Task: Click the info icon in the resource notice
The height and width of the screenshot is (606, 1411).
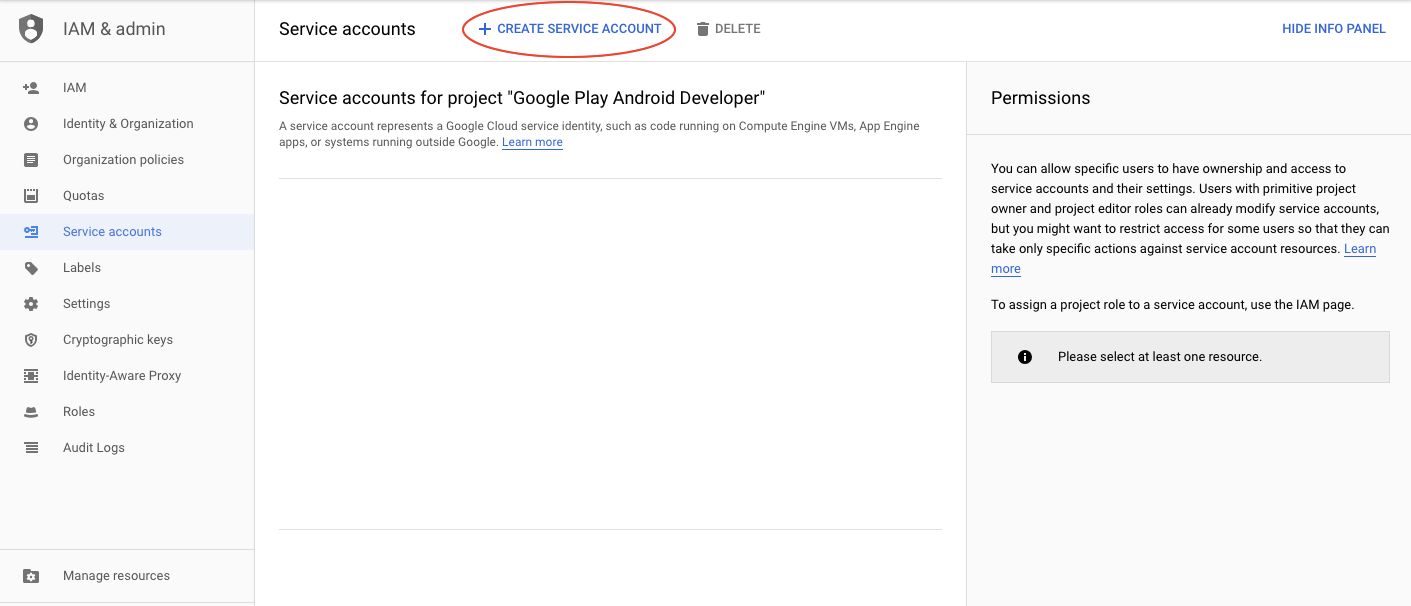Action: pyautogui.click(x=1025, y=357)
